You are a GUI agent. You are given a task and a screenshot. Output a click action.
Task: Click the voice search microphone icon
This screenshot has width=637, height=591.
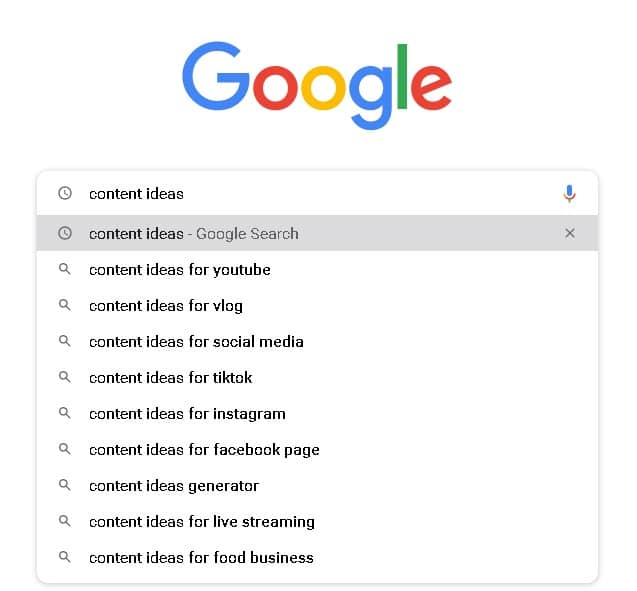click(x=569, y=194)
